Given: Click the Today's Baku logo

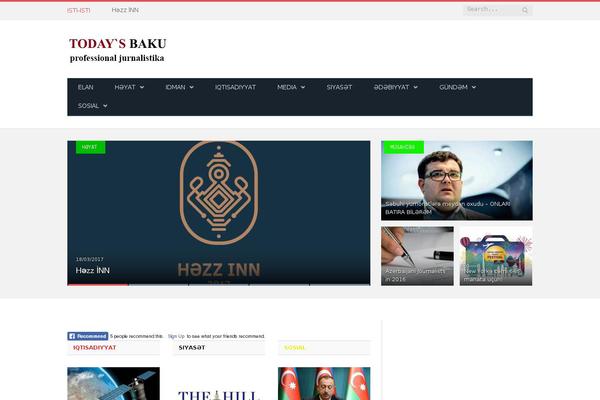Looking at the screenshot, I should click(x=117, y=50).
